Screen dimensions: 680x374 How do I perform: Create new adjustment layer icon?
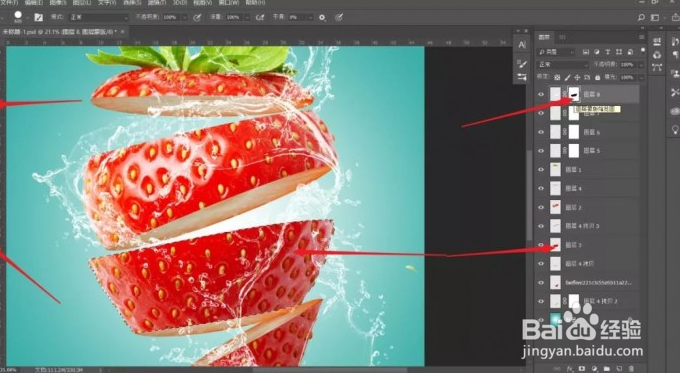pyautogui.click(x=595, y=369)
